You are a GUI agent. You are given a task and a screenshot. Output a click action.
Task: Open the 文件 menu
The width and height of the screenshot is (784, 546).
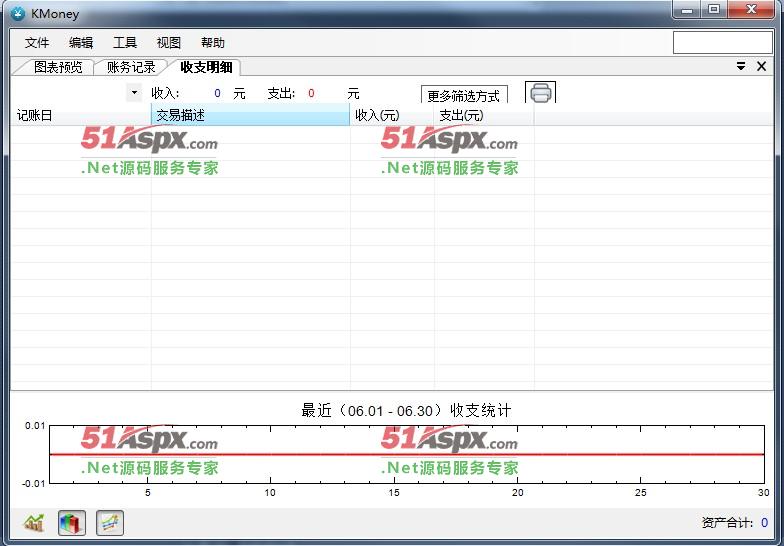pos(37,43)
